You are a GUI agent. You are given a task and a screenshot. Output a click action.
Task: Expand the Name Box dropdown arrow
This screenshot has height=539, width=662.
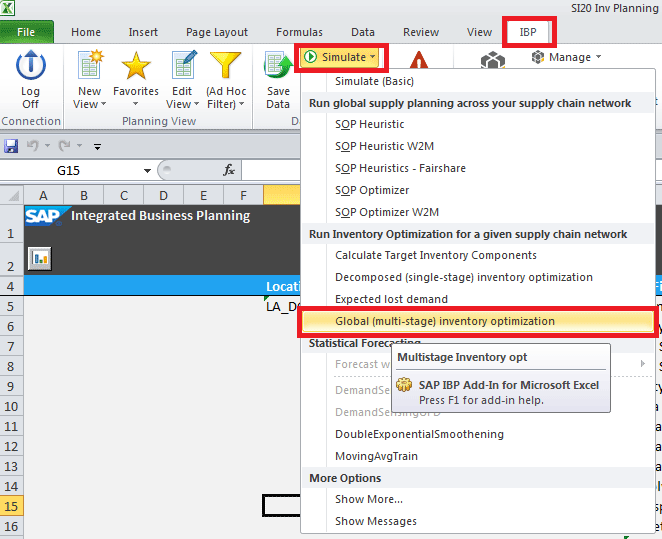click(148, 171)
